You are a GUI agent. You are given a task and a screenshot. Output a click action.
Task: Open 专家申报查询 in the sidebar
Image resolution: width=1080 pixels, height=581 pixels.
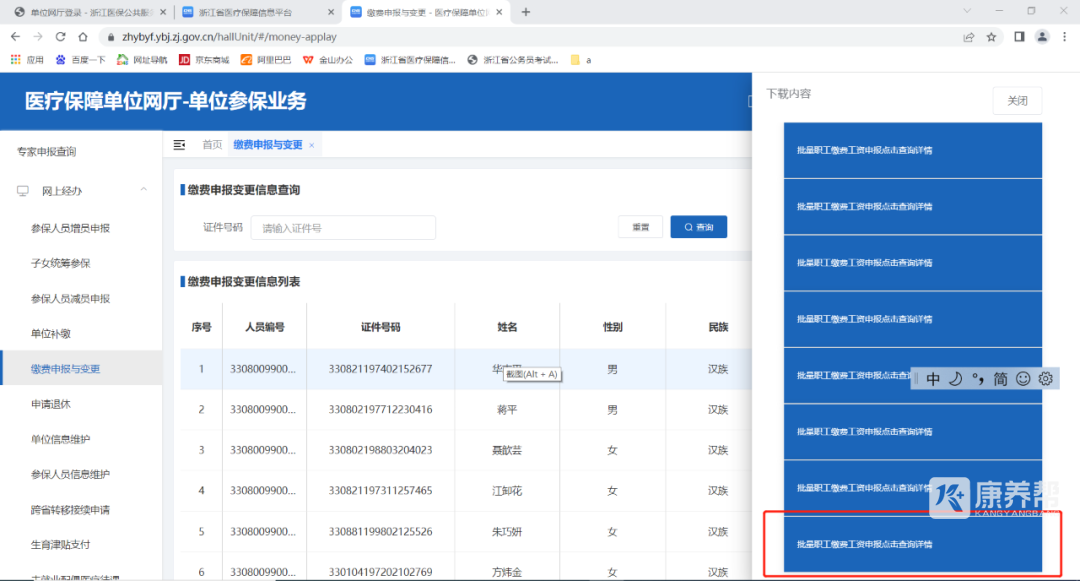(x=47, y=151)
